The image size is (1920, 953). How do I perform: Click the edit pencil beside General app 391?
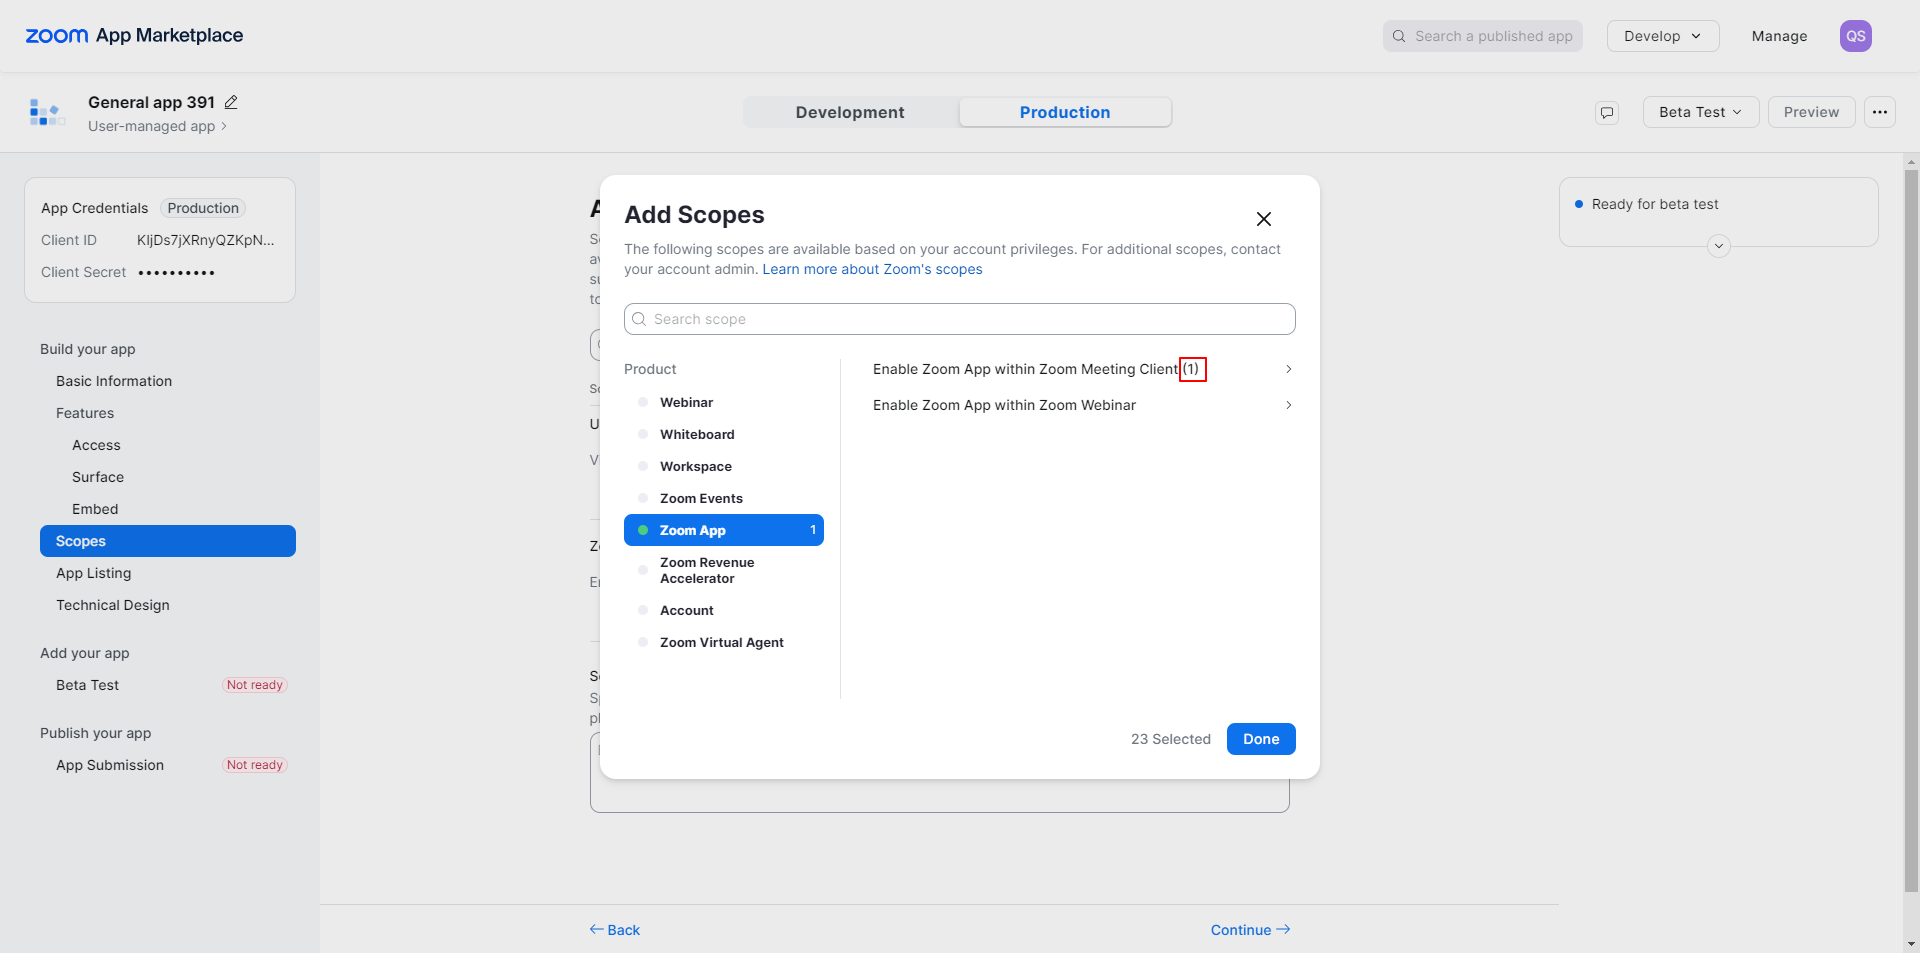(x=231, y=102)
